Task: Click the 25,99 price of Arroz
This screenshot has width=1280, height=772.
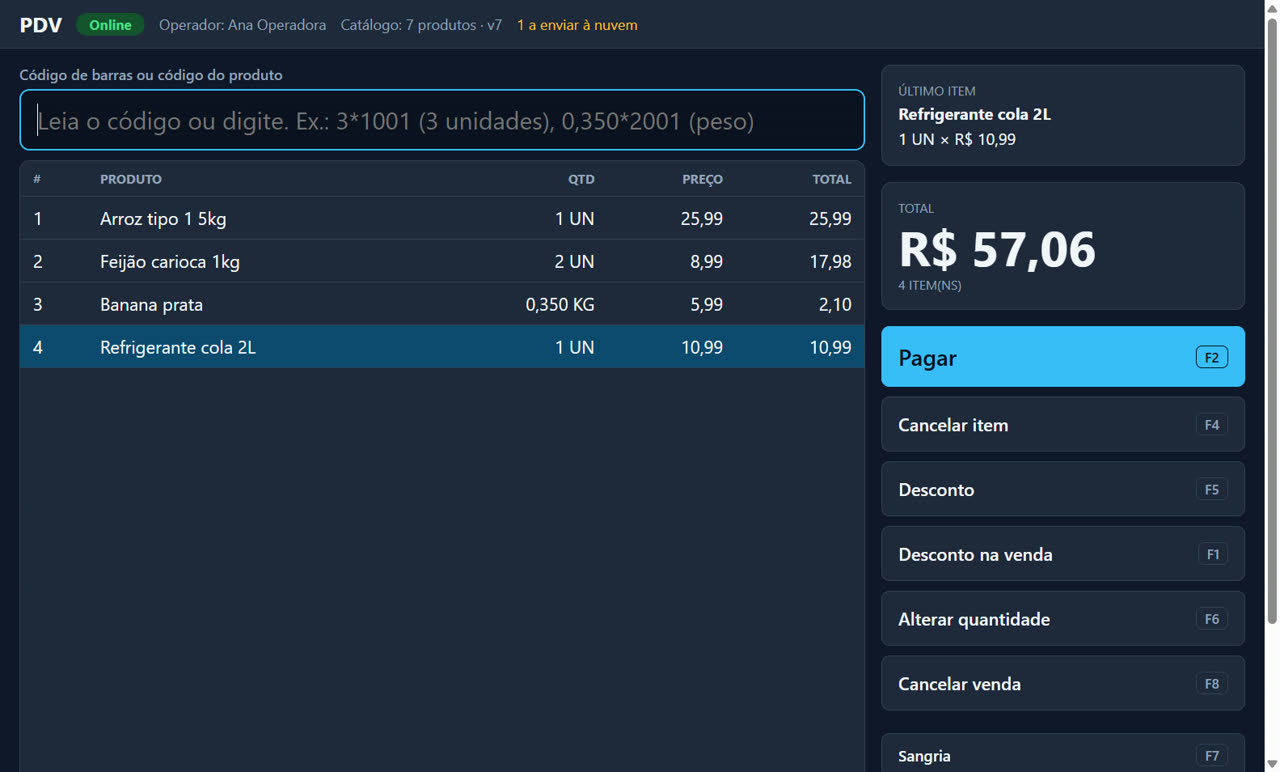Action: [702, 219]
